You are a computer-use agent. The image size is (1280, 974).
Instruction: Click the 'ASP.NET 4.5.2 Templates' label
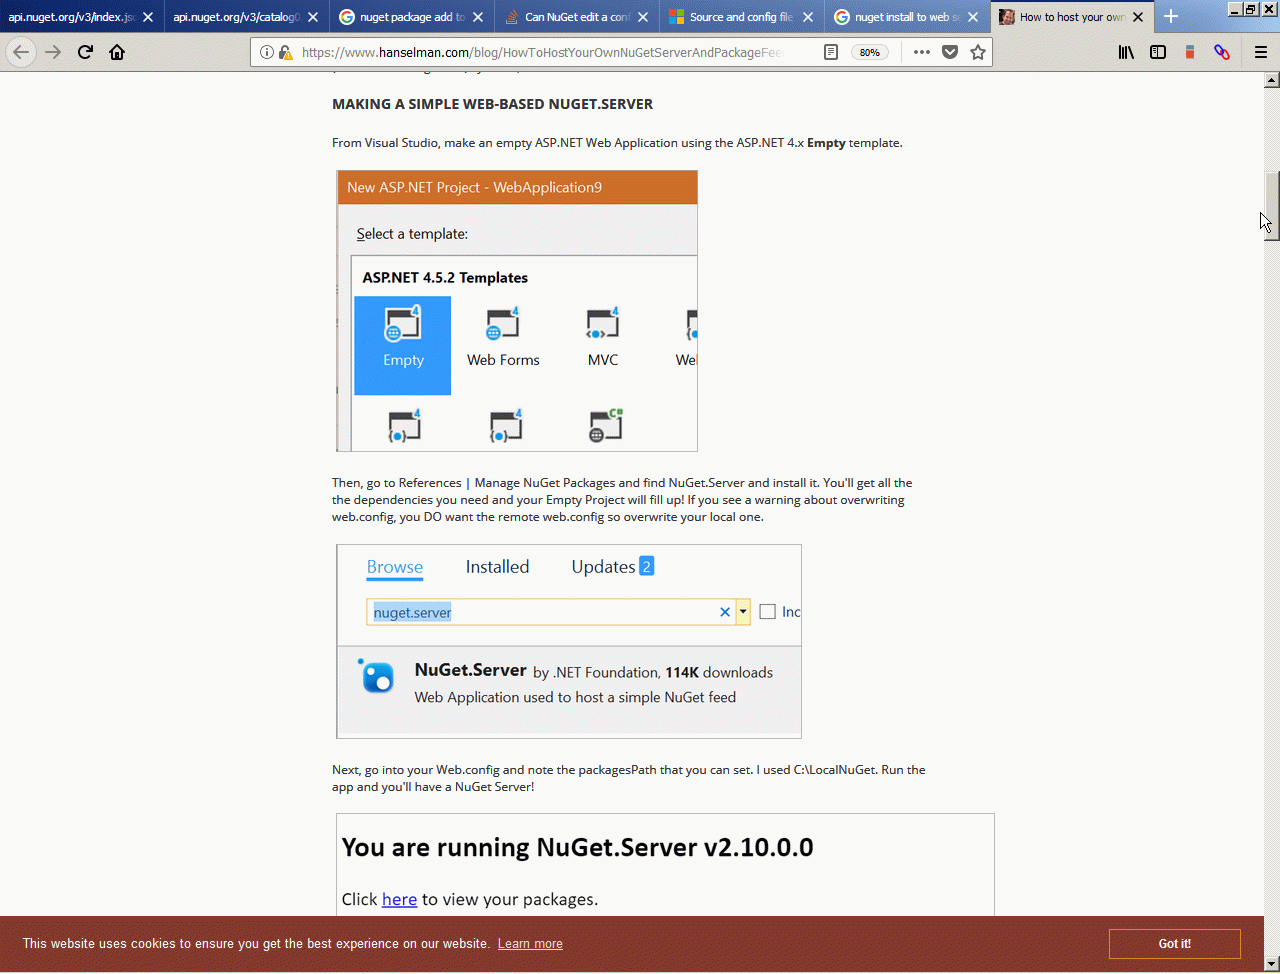(x=445, y=278)
